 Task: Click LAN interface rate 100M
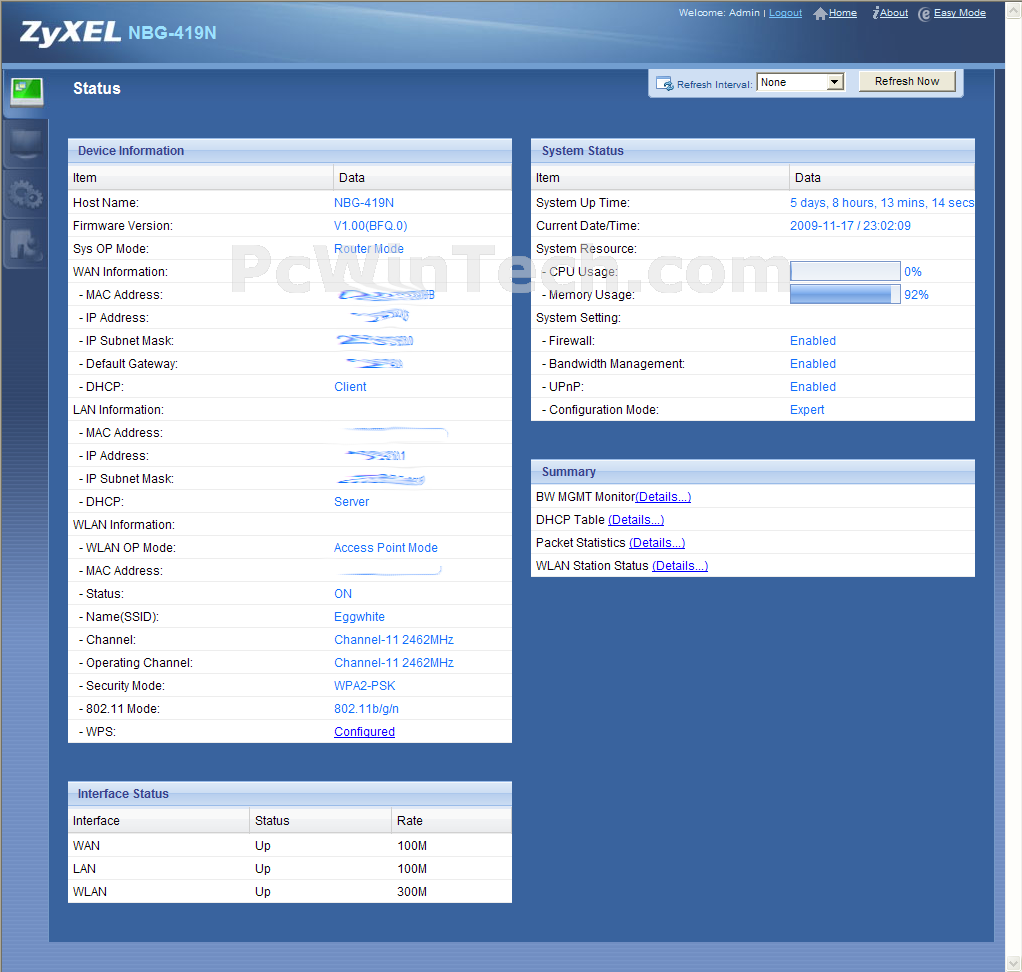click(412, 868)
